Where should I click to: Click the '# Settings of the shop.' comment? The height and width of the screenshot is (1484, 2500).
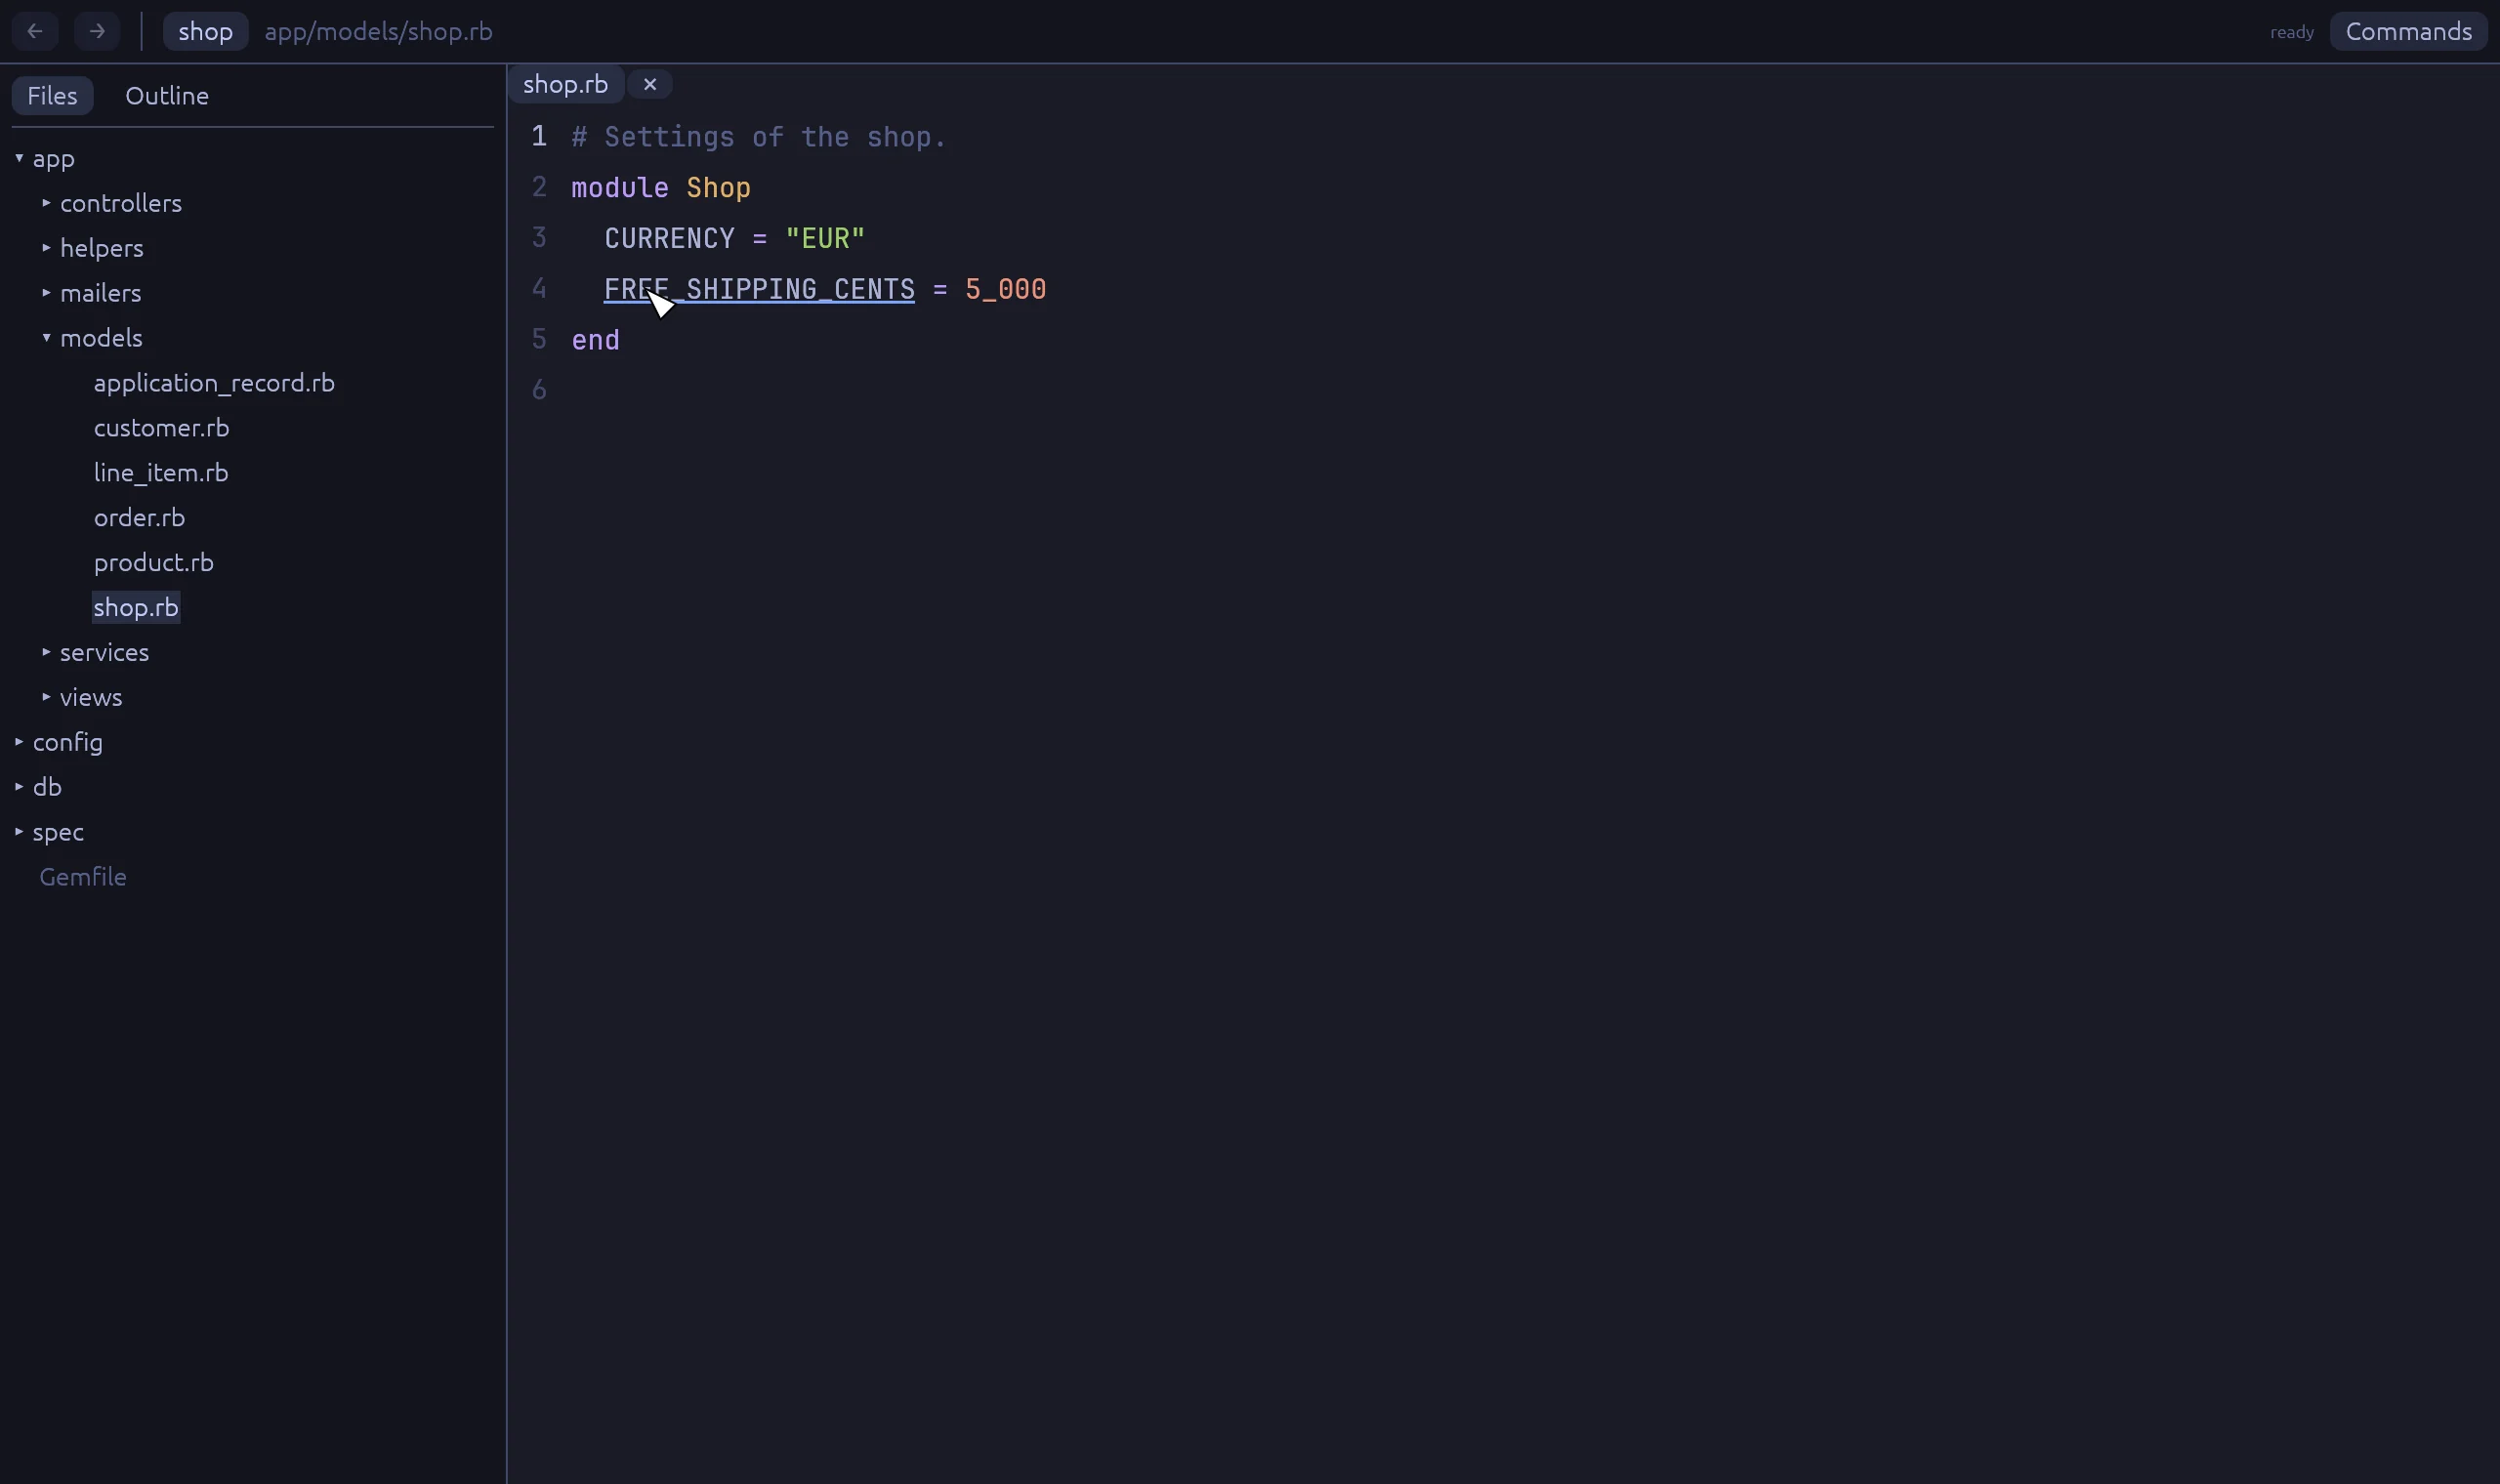(x=758, y=137)
